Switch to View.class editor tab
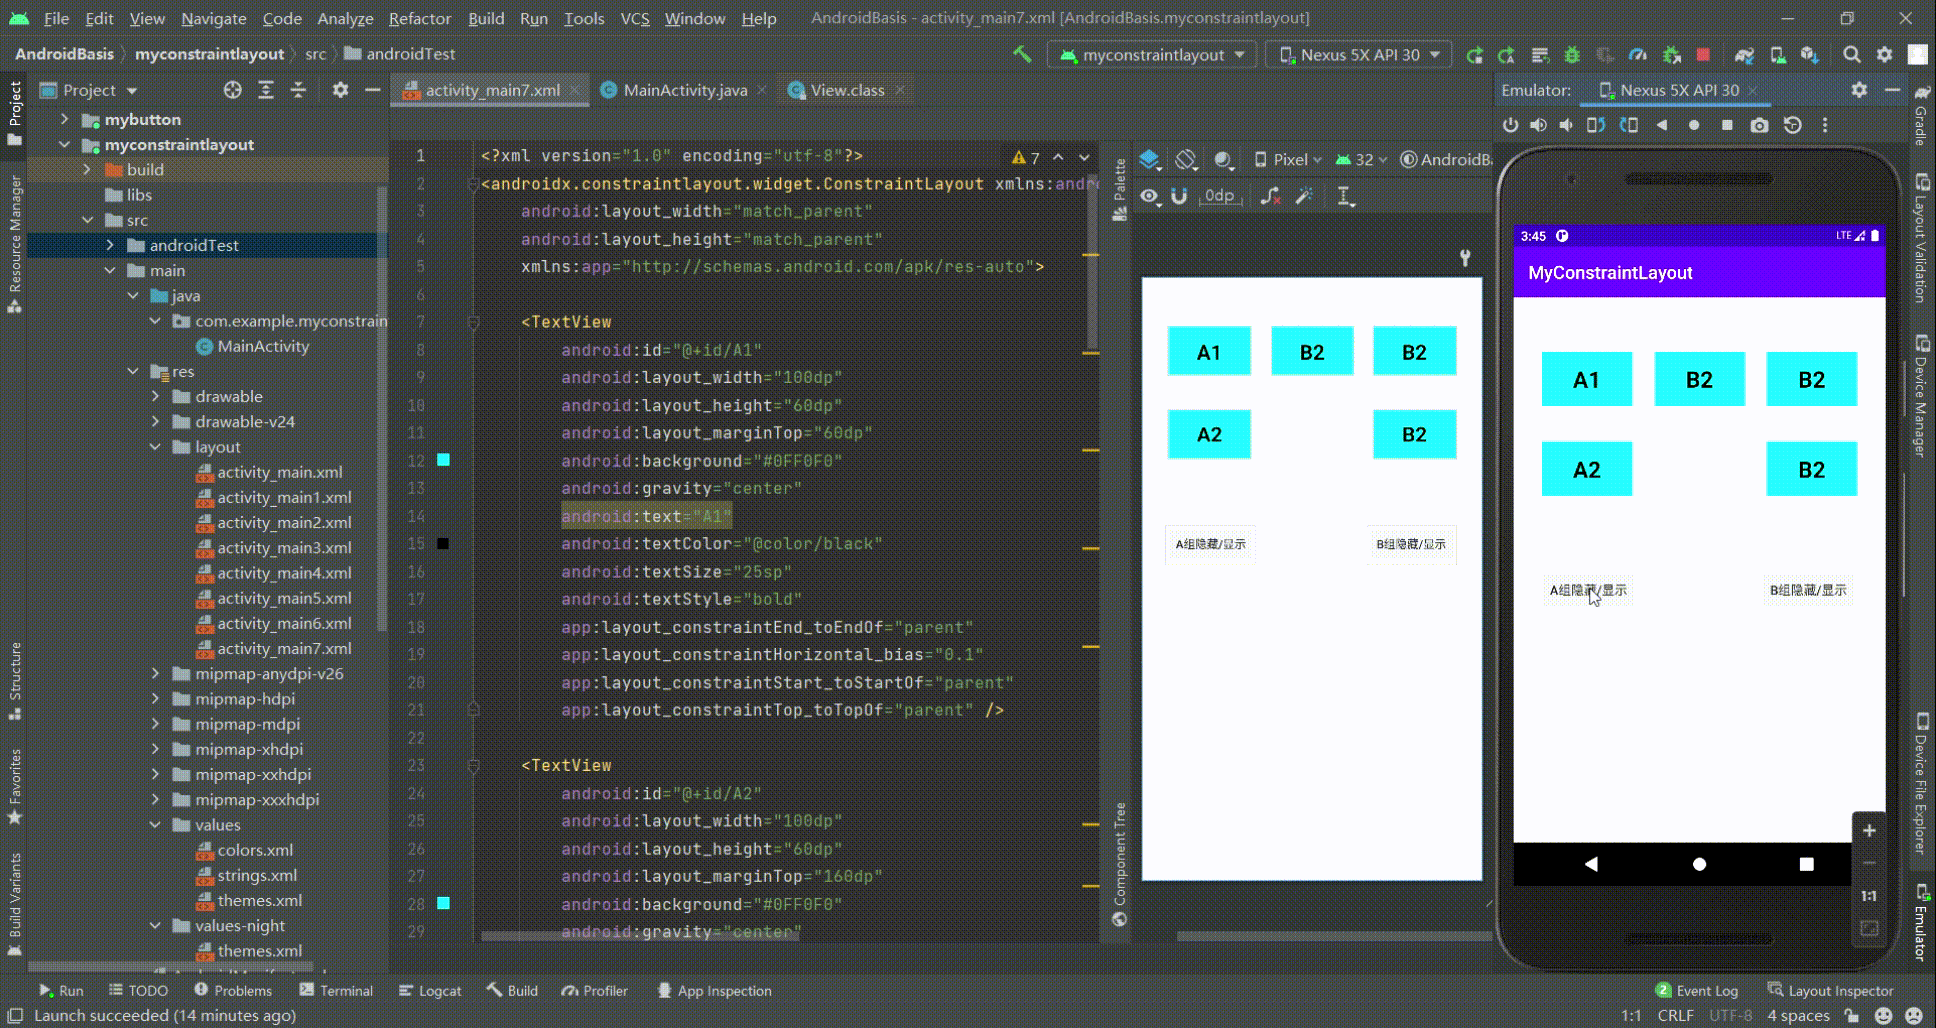 (x=846, y=90)
